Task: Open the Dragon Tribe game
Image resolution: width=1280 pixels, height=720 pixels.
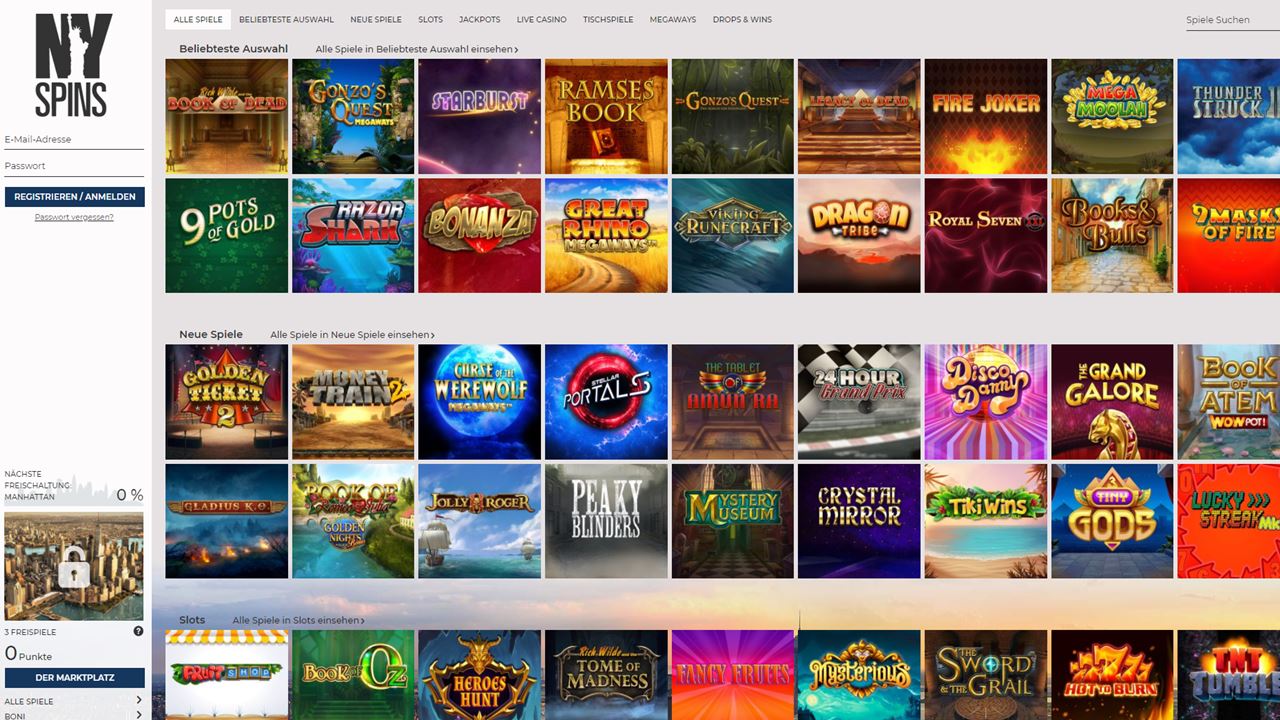Action: (859, 235)
